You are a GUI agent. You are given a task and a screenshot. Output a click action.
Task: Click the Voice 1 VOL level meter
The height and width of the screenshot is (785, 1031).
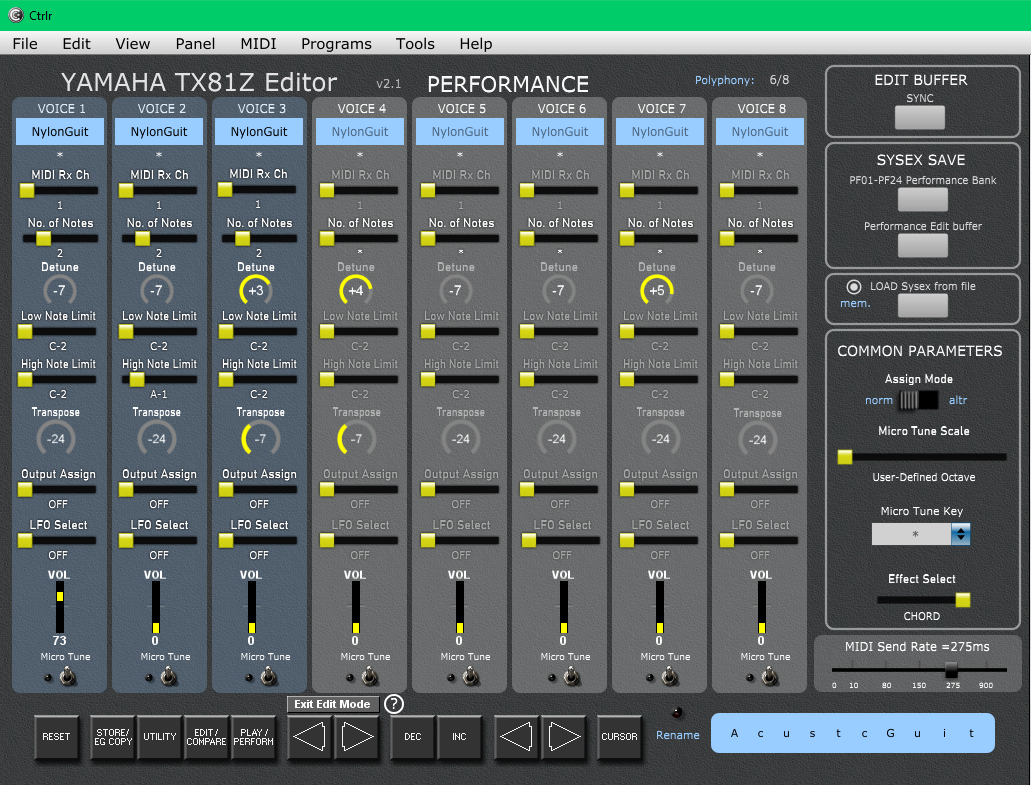[x=59, y=607]
